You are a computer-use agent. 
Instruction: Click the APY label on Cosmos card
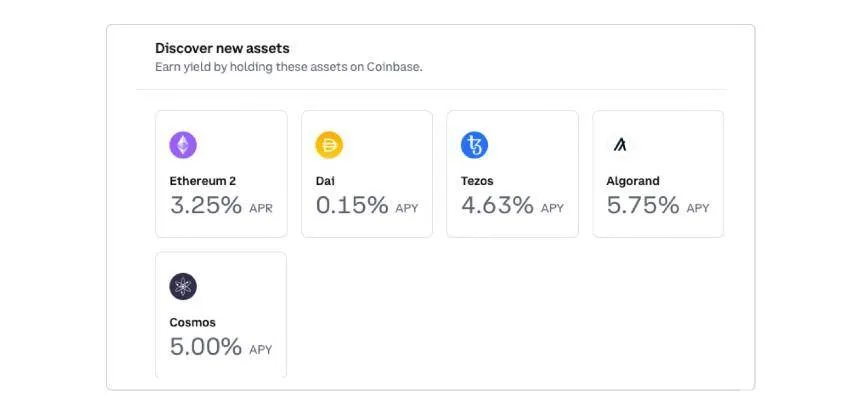[x=260, y=351]
